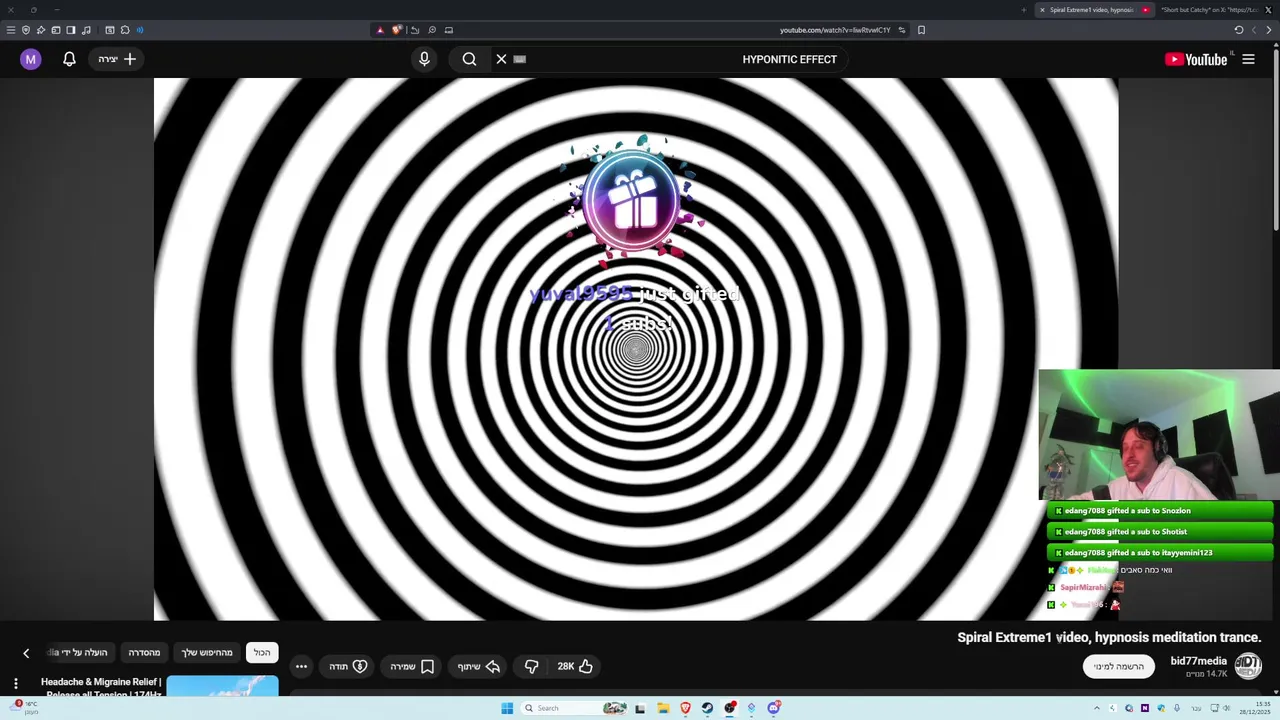1280x720 pixels.
Task: Open YouTube notifications bell
Action: point(69,59)
